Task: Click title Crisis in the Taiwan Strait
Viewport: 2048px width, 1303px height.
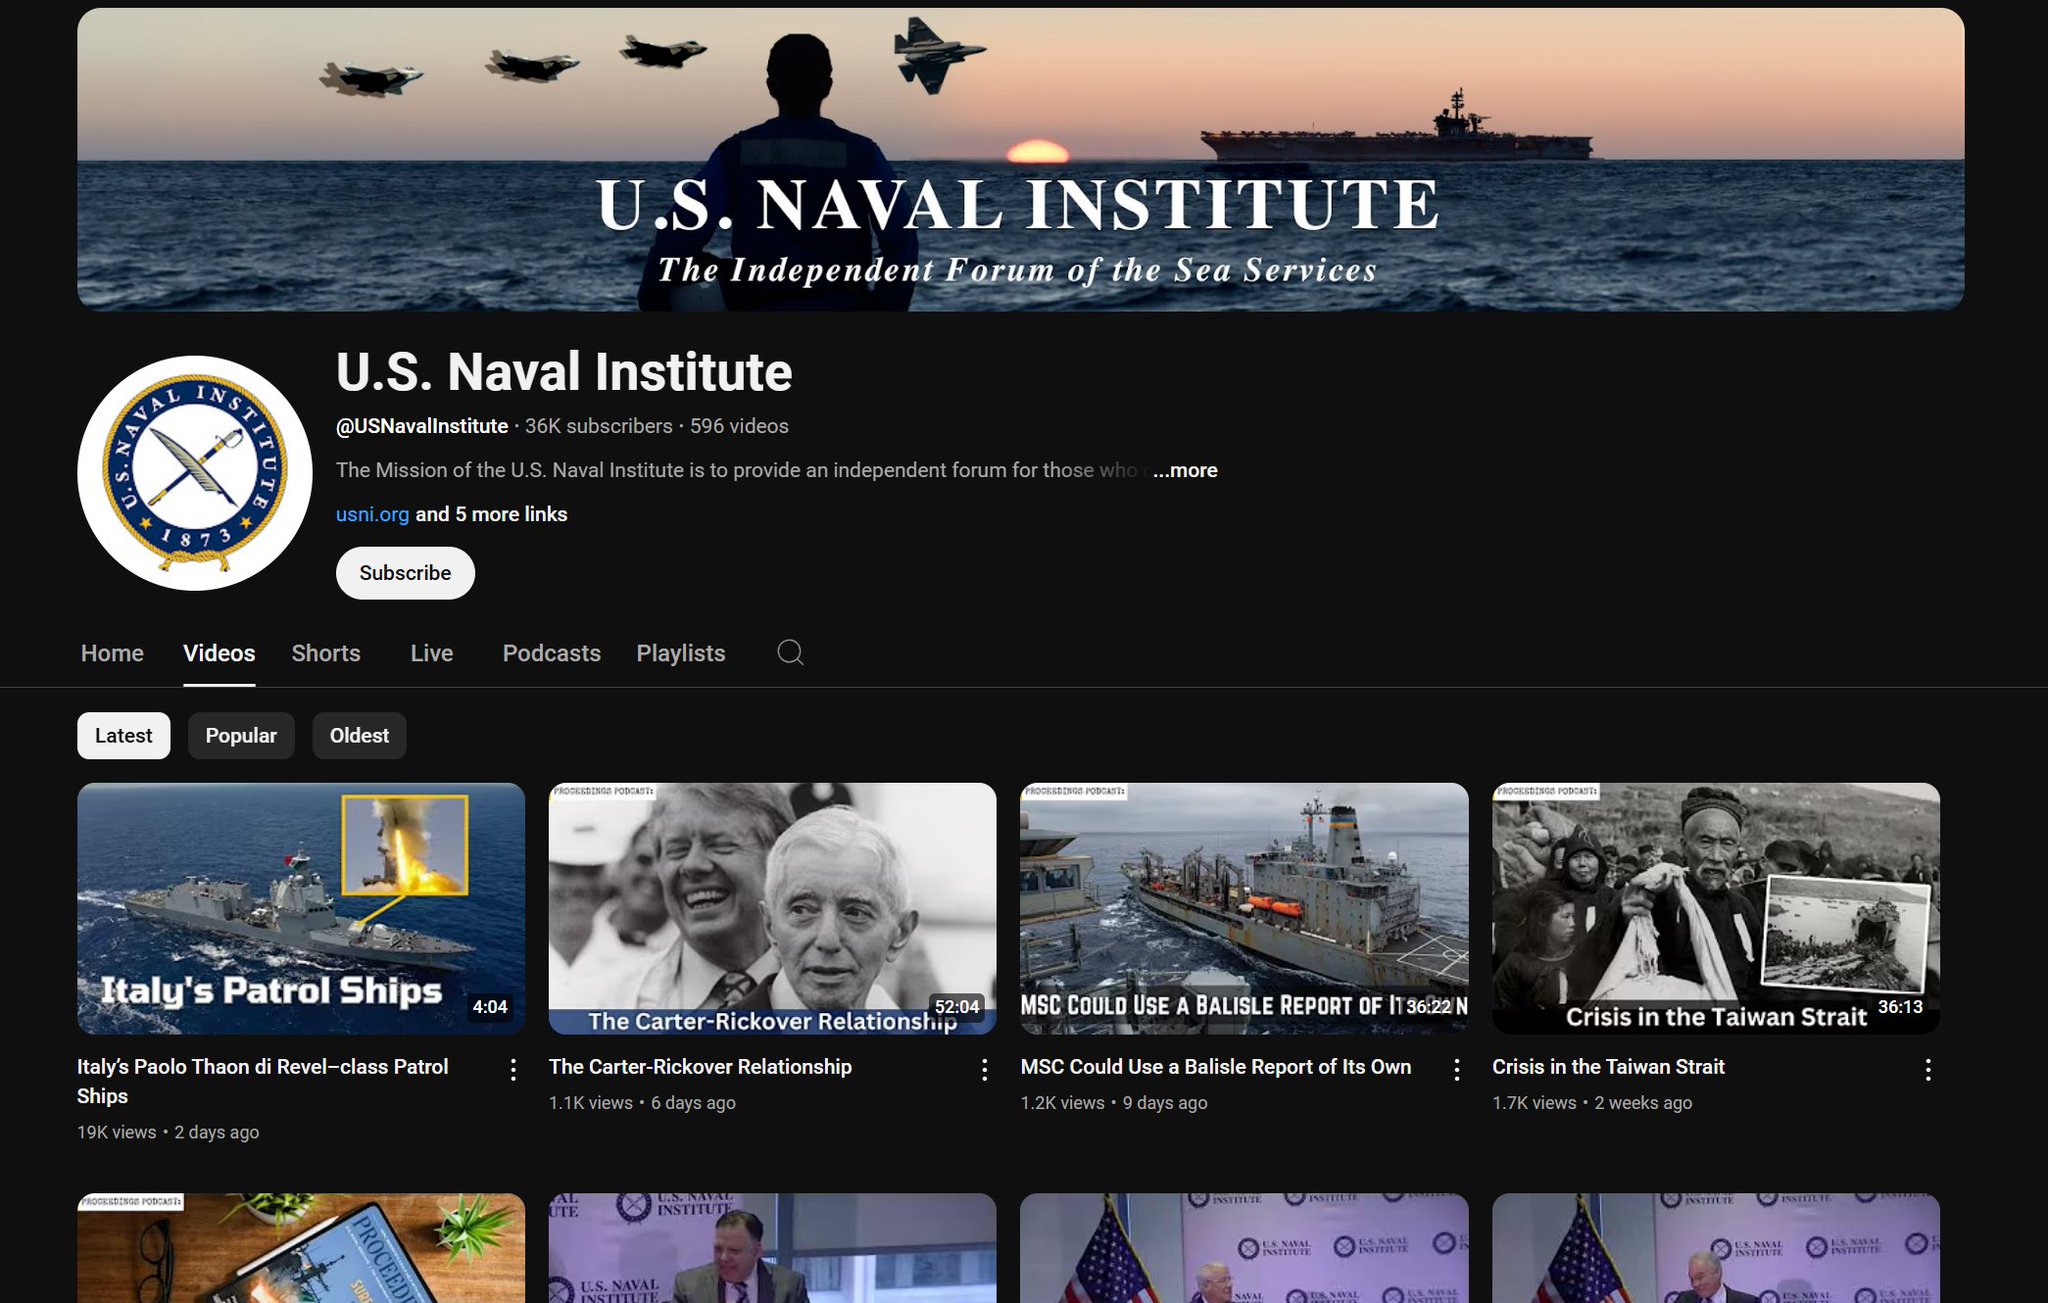Action: (1608, 1067)
